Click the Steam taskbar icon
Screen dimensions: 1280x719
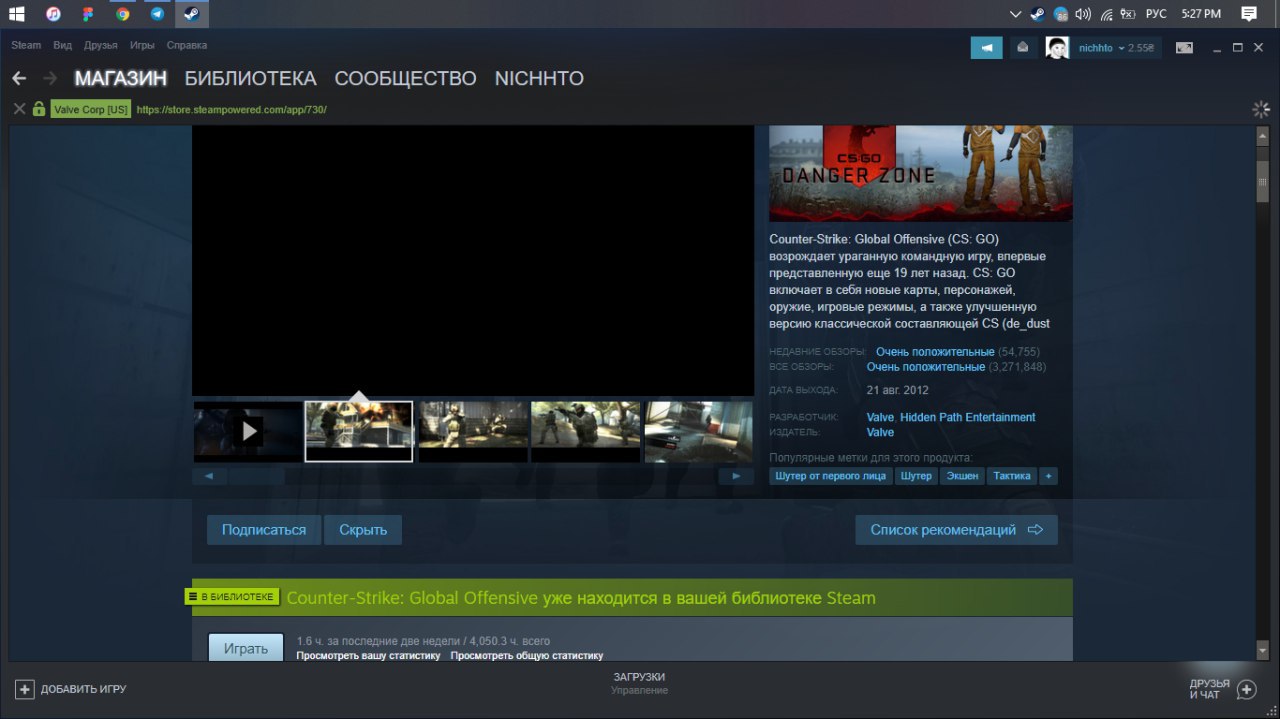(192, 14)
